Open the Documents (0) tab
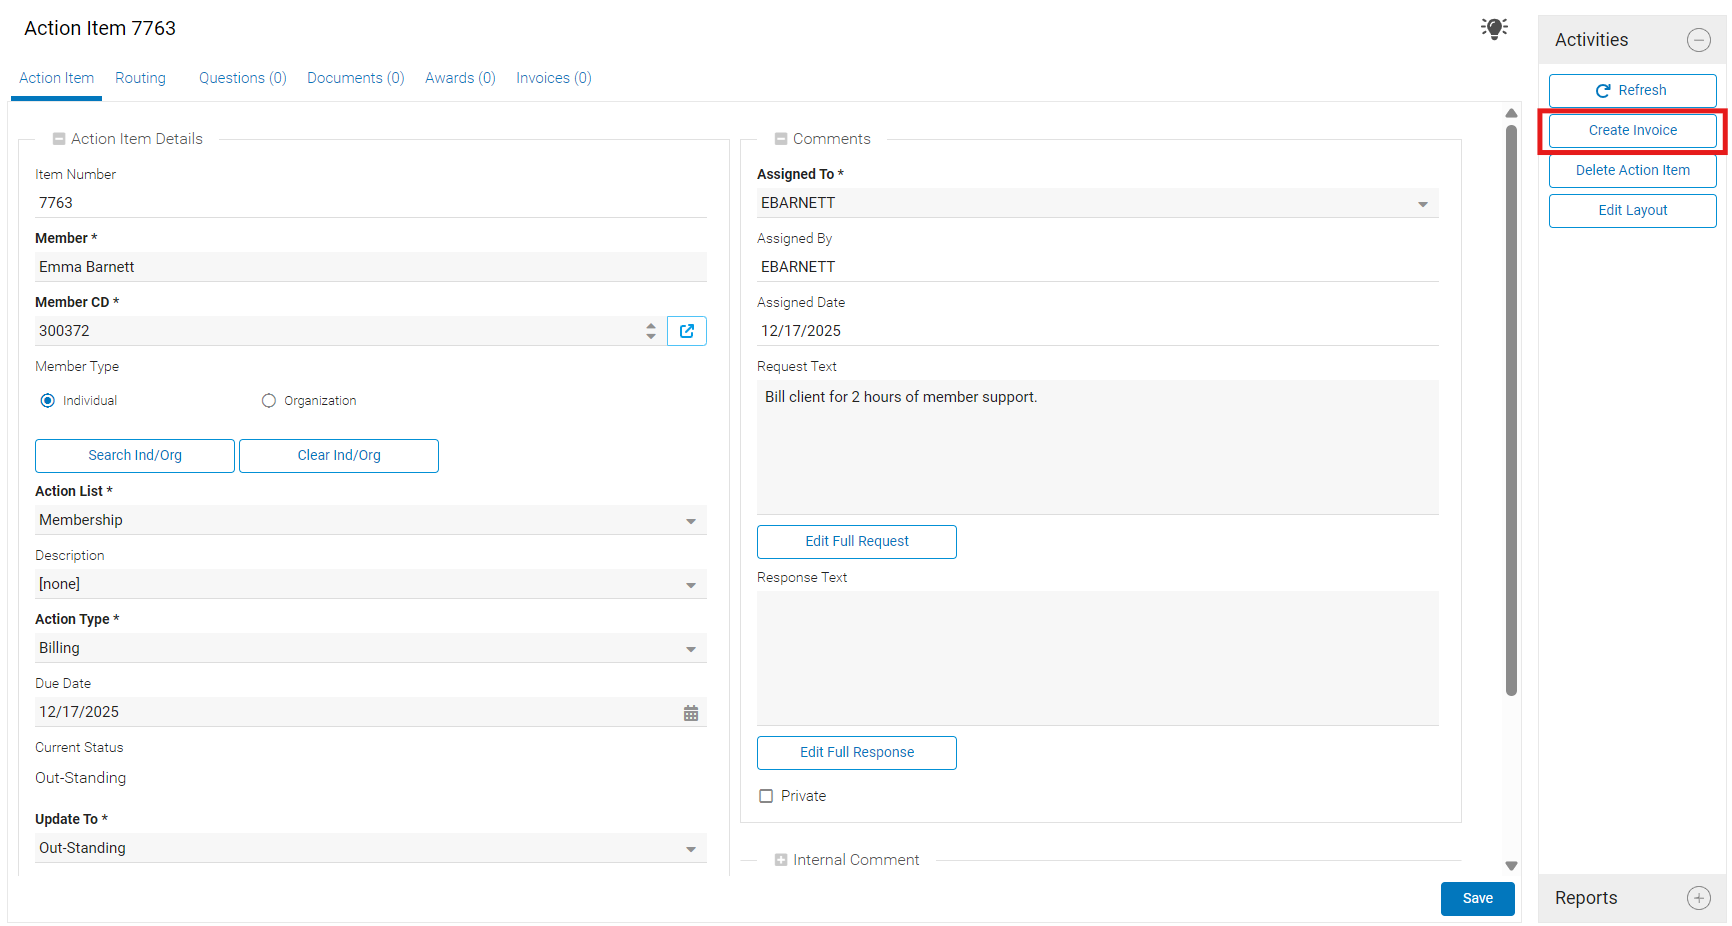Screen dimensions: 1732x926 [x=356, y=78]
